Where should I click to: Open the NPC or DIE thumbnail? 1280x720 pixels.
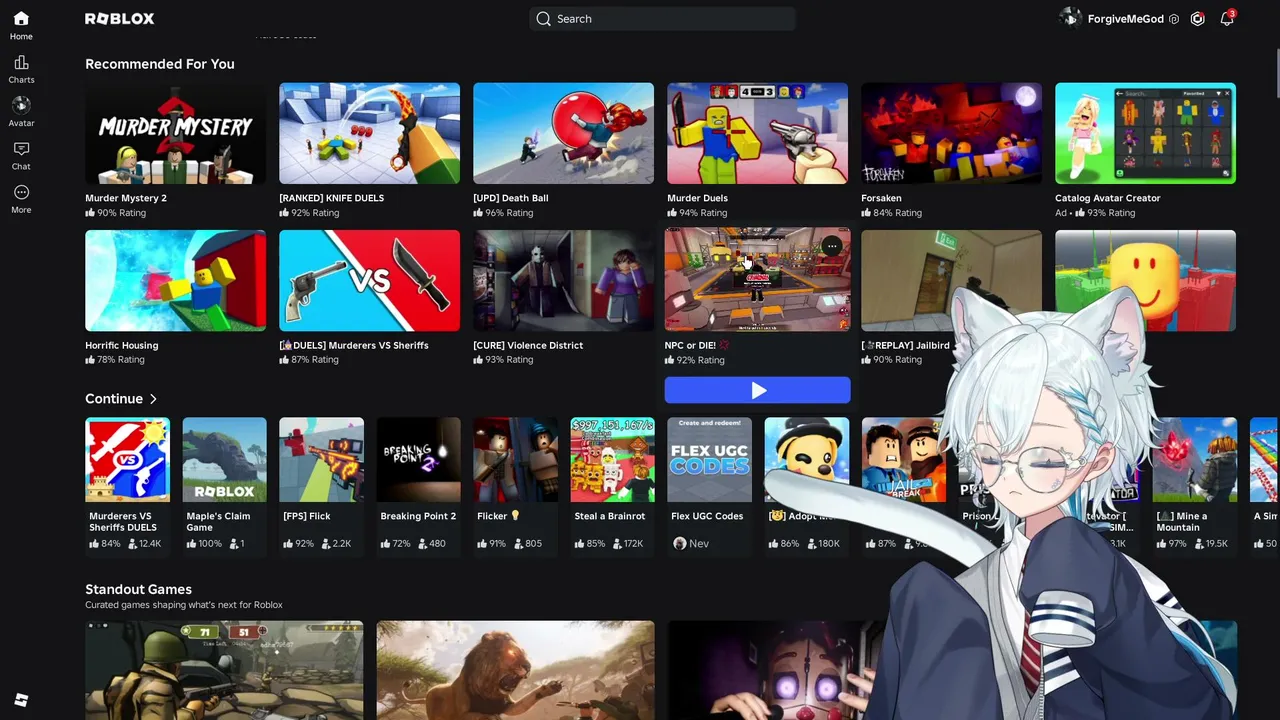[x=757, y=279]
